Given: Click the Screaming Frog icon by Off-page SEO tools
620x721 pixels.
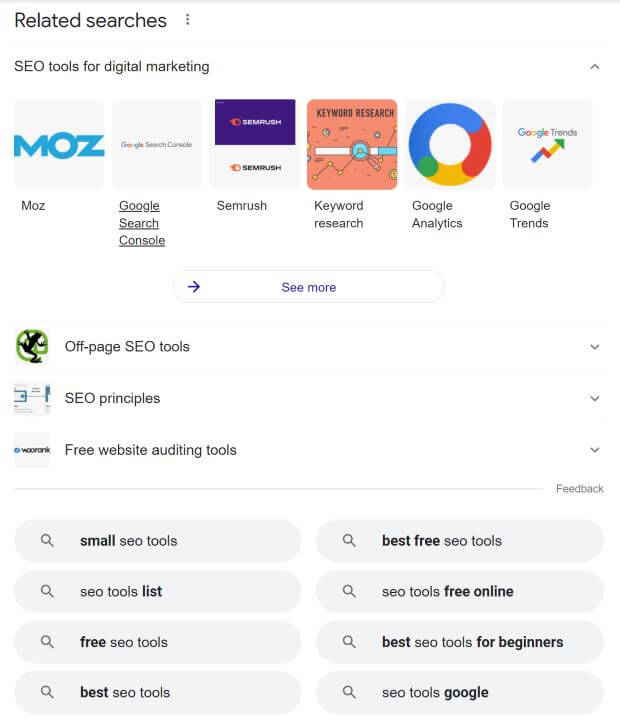Looking at the screenshot, I should [x=32, y=347].
